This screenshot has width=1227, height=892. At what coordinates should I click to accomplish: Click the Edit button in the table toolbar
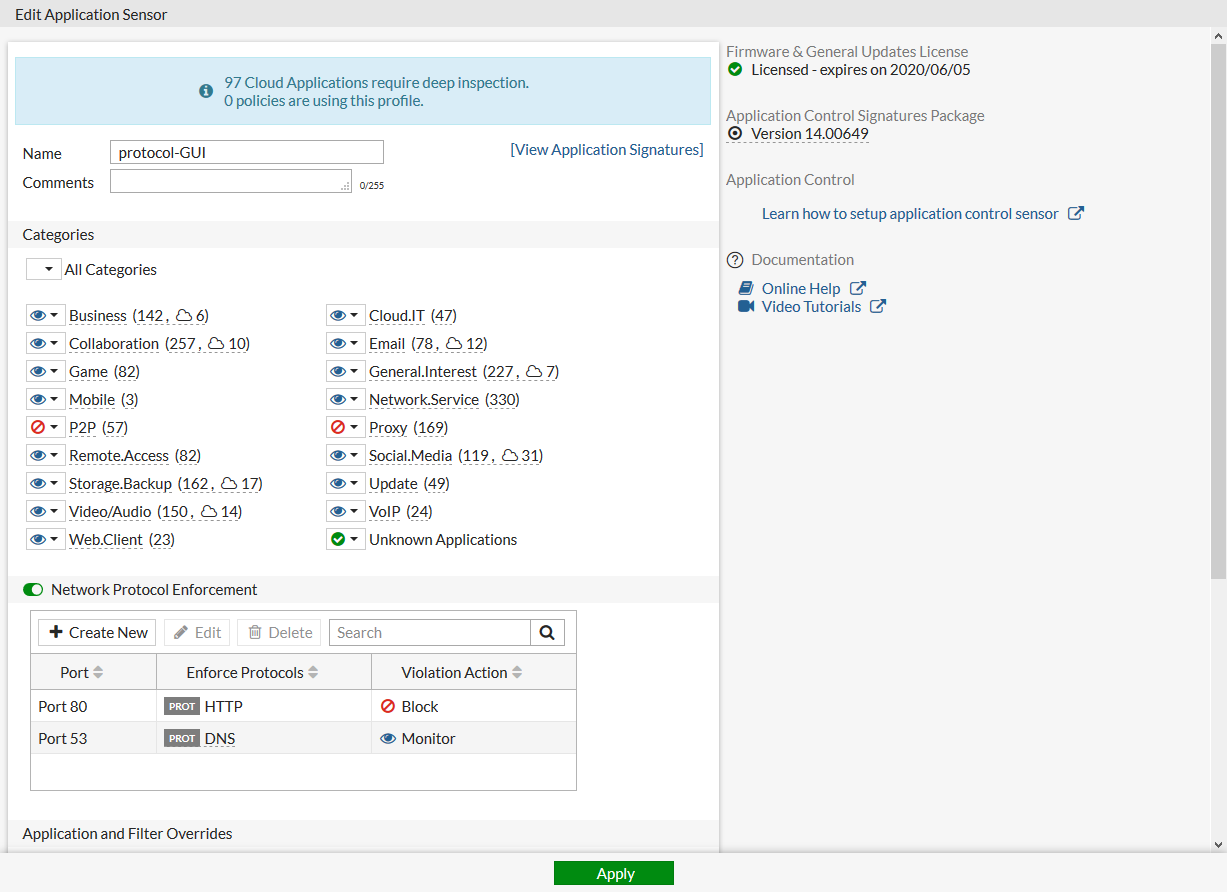[197, 632]
